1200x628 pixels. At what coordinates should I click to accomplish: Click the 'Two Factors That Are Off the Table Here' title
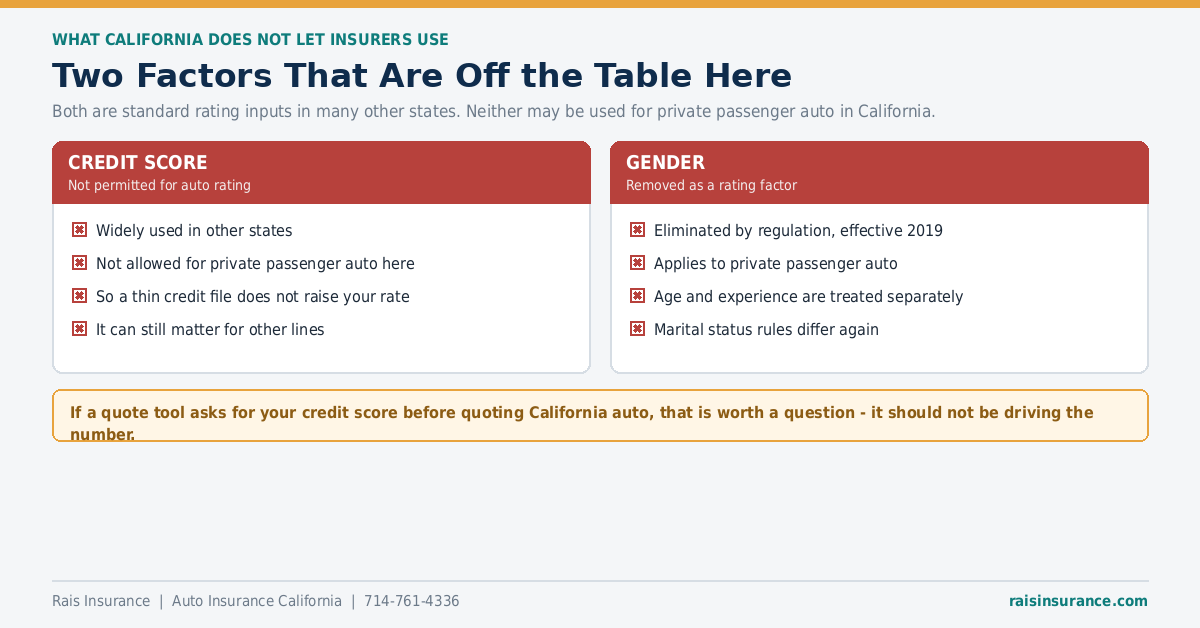(x=422, y=76)
